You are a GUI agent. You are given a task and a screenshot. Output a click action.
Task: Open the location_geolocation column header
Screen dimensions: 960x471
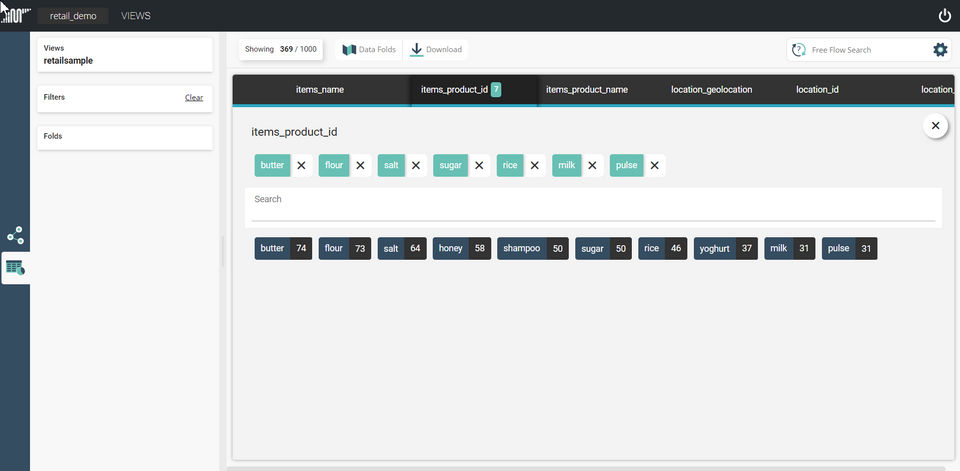click(x=711, y=90)
